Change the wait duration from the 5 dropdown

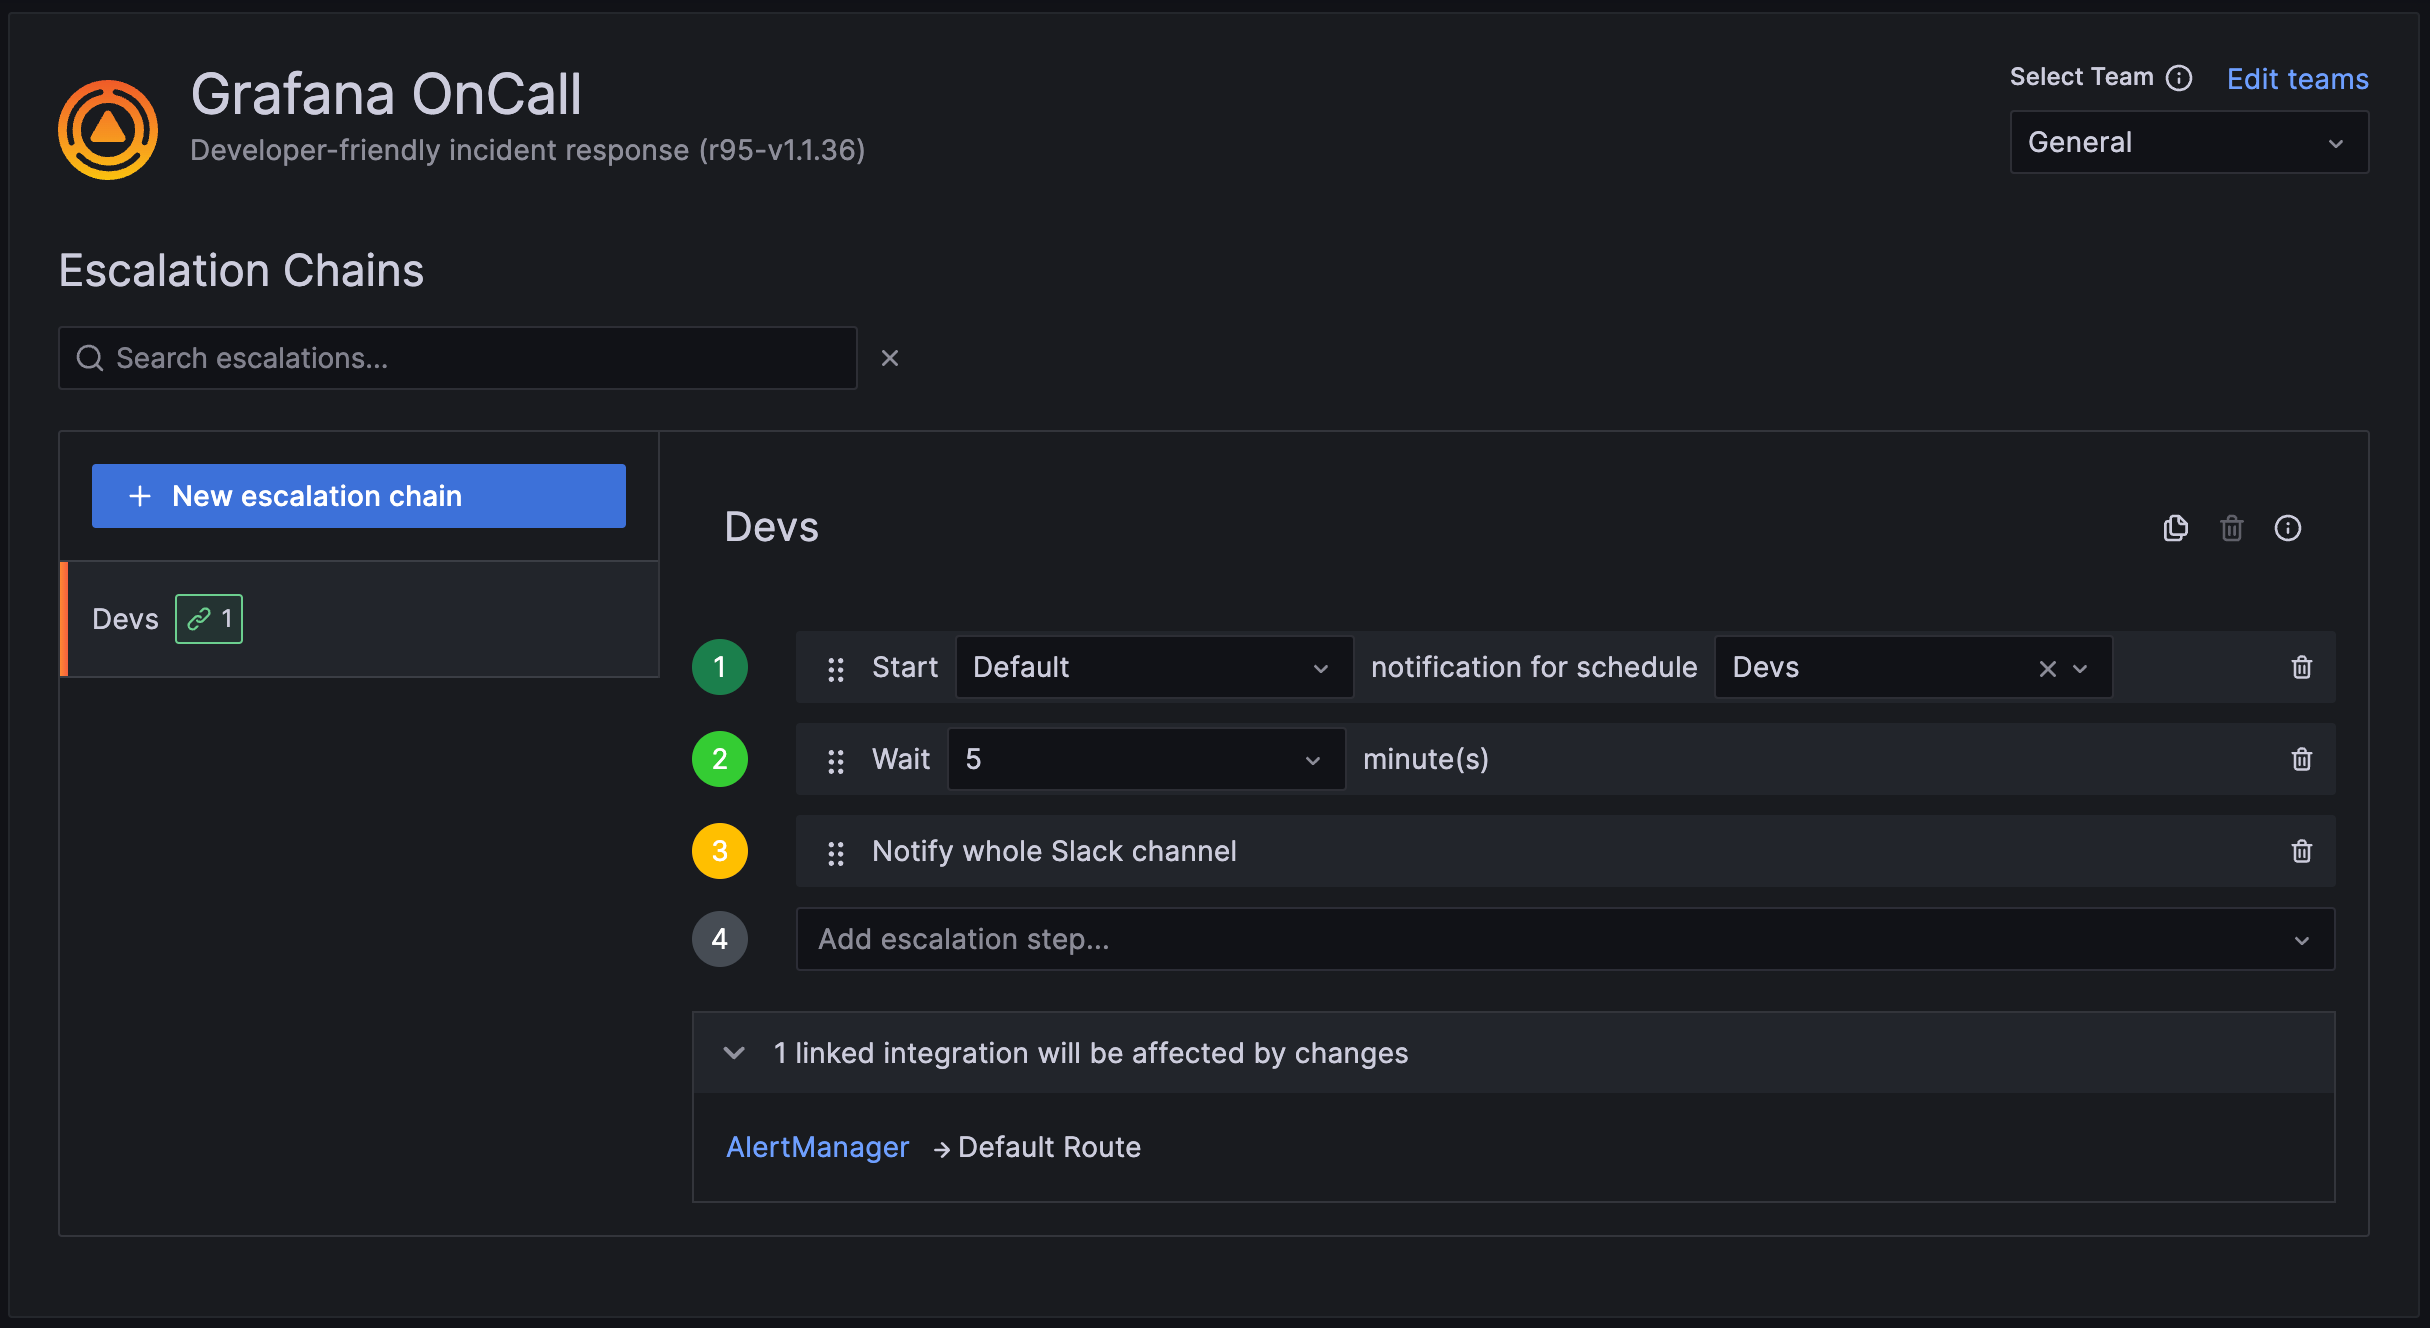tap(1145, 759)
